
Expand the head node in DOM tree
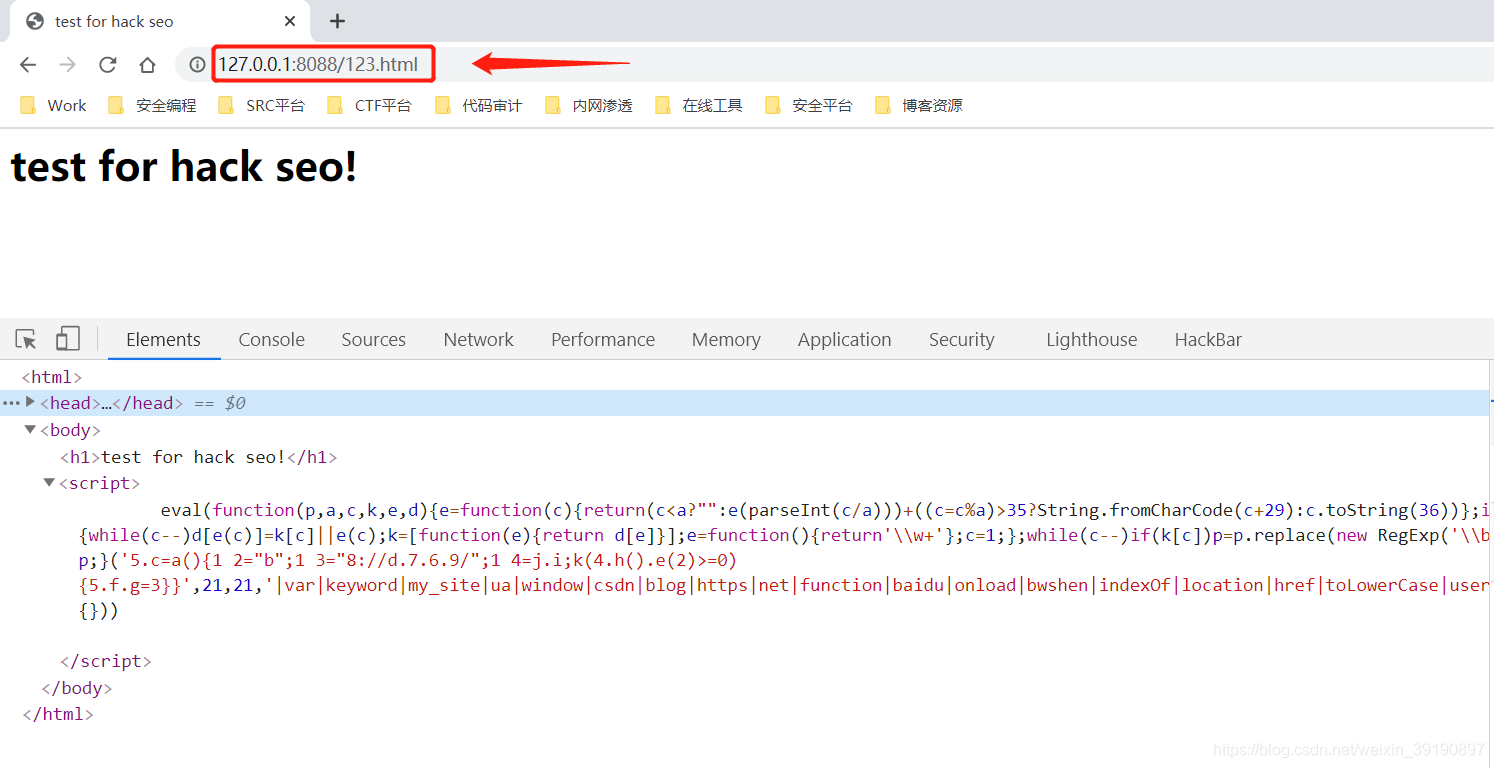pos(30,402)
